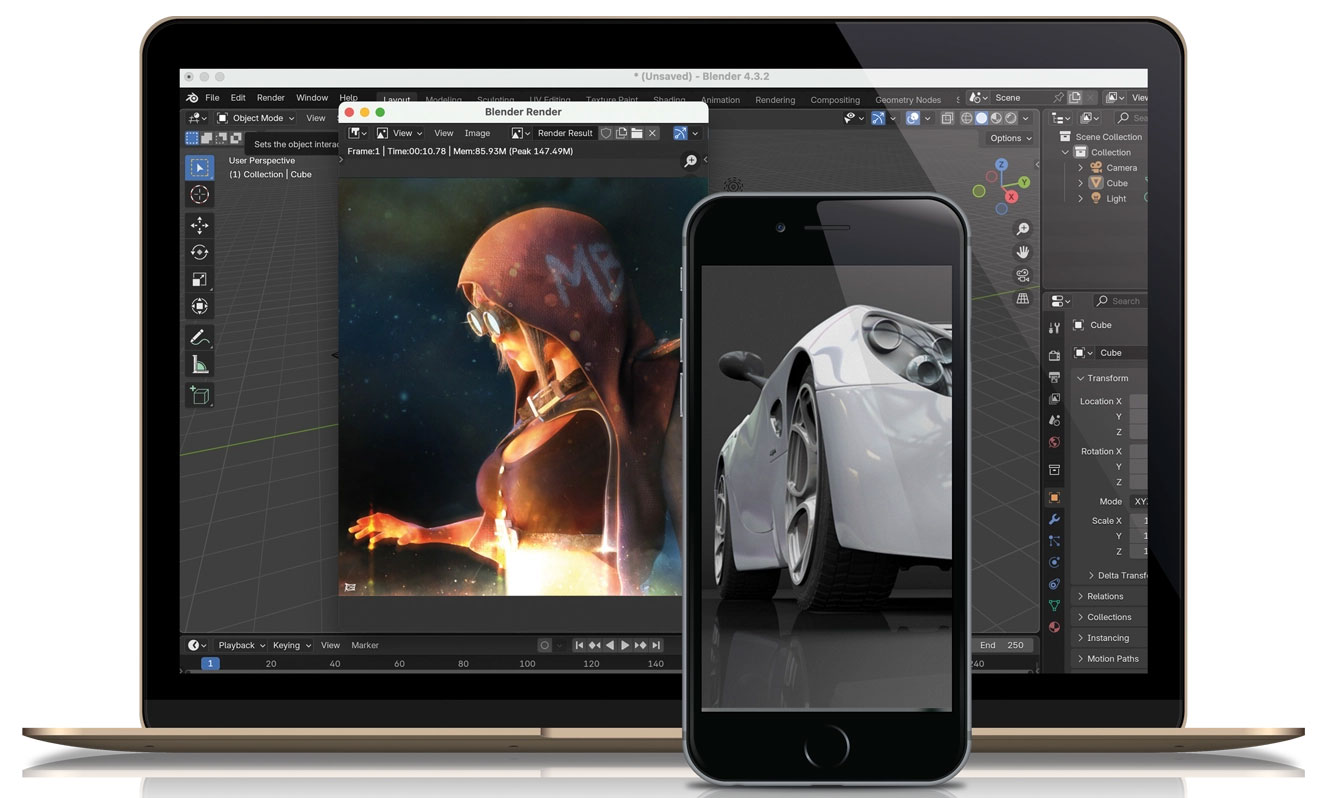
Task: Expand the Relations panel
Action: click(1110, 596)
